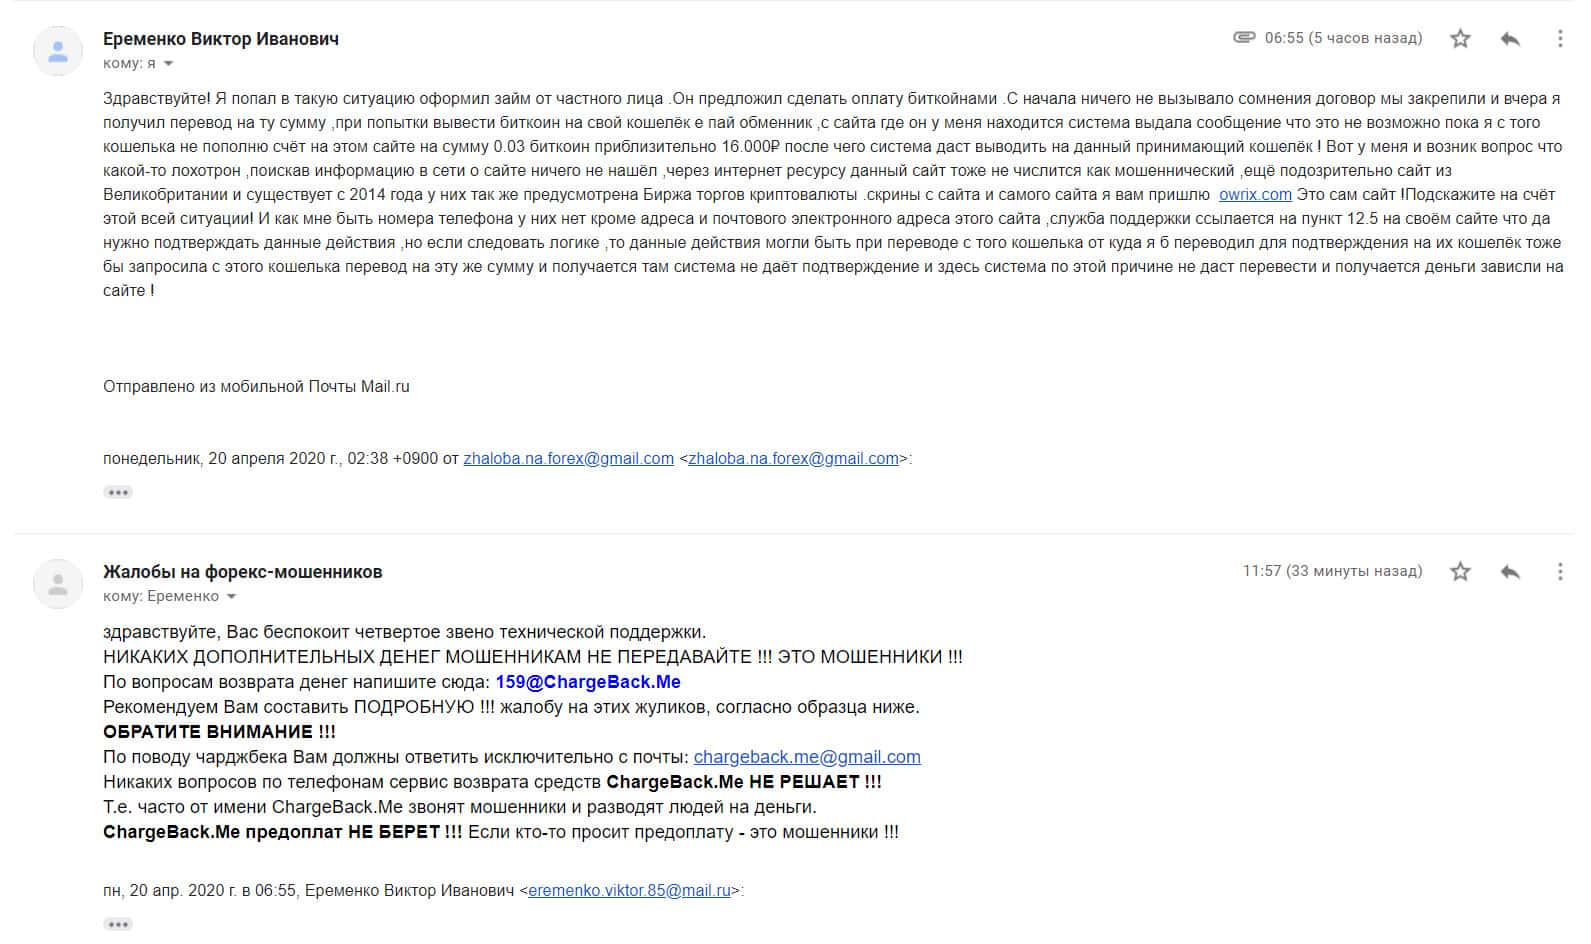Click the sender name Еременко Виктор Иванович

point(221,39)
